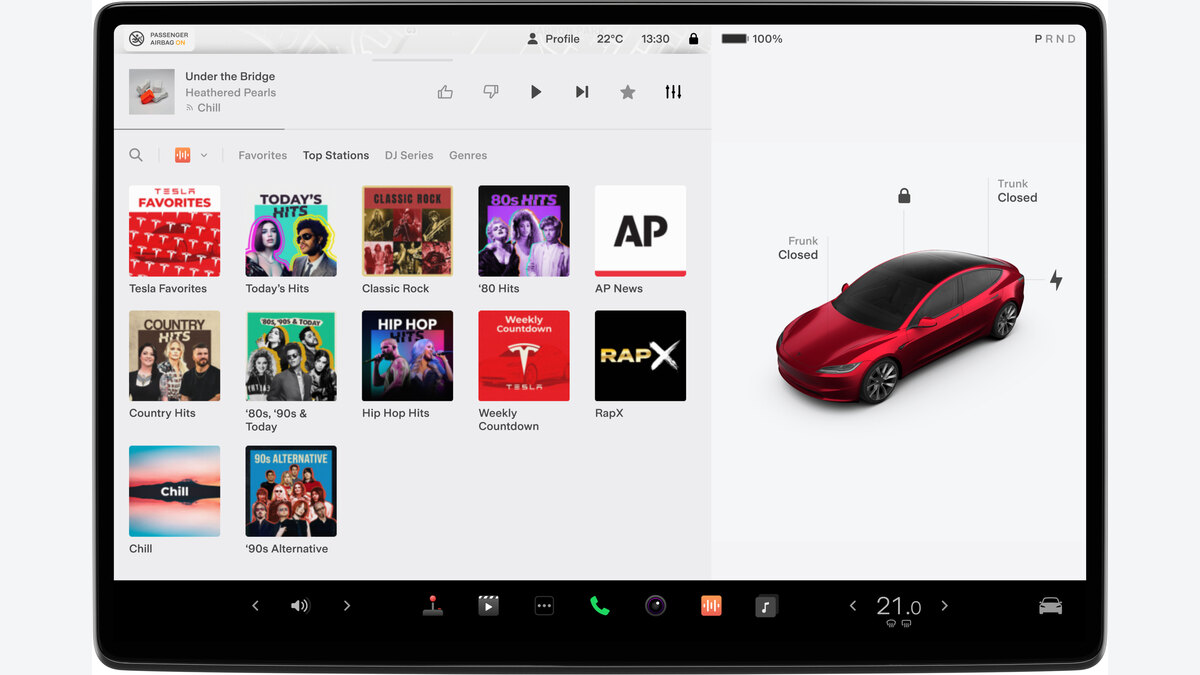Open the Trunk via its label

[1017, 191]
